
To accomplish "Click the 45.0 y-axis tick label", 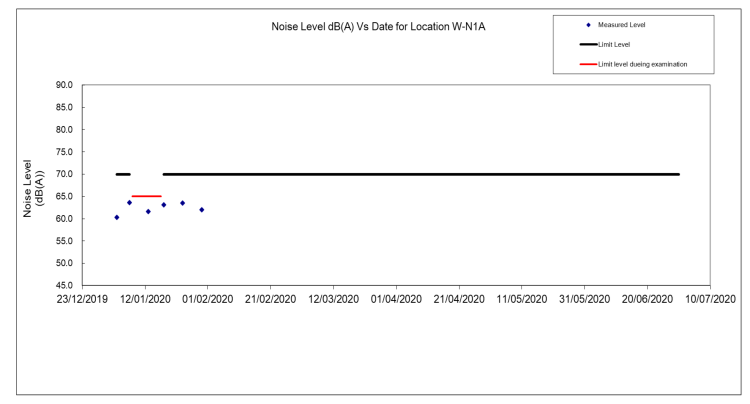I will click(66, 286).
